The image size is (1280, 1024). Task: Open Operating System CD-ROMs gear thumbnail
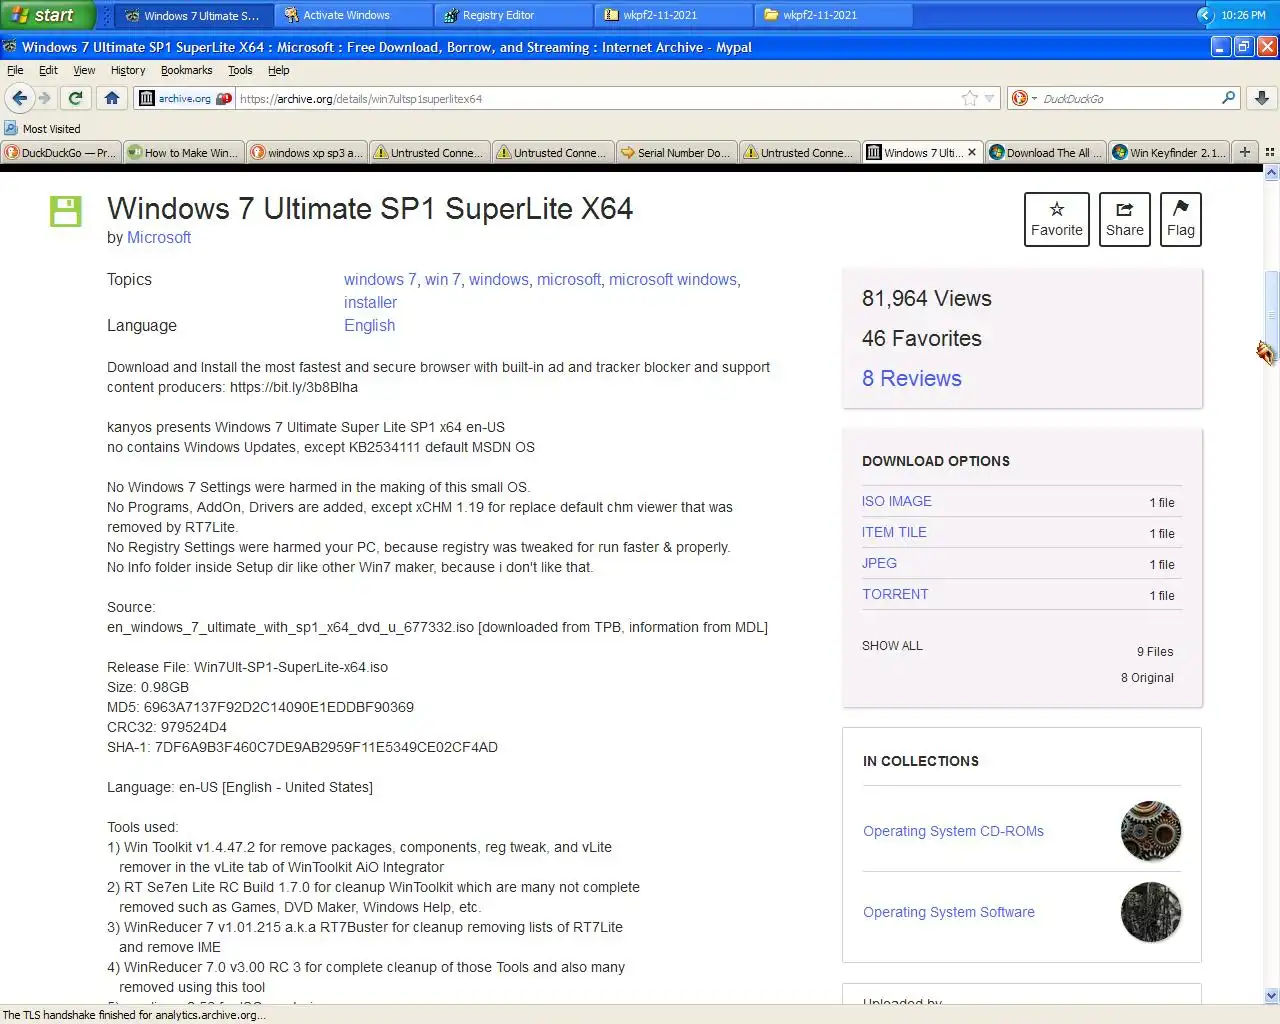point(1151,831)
